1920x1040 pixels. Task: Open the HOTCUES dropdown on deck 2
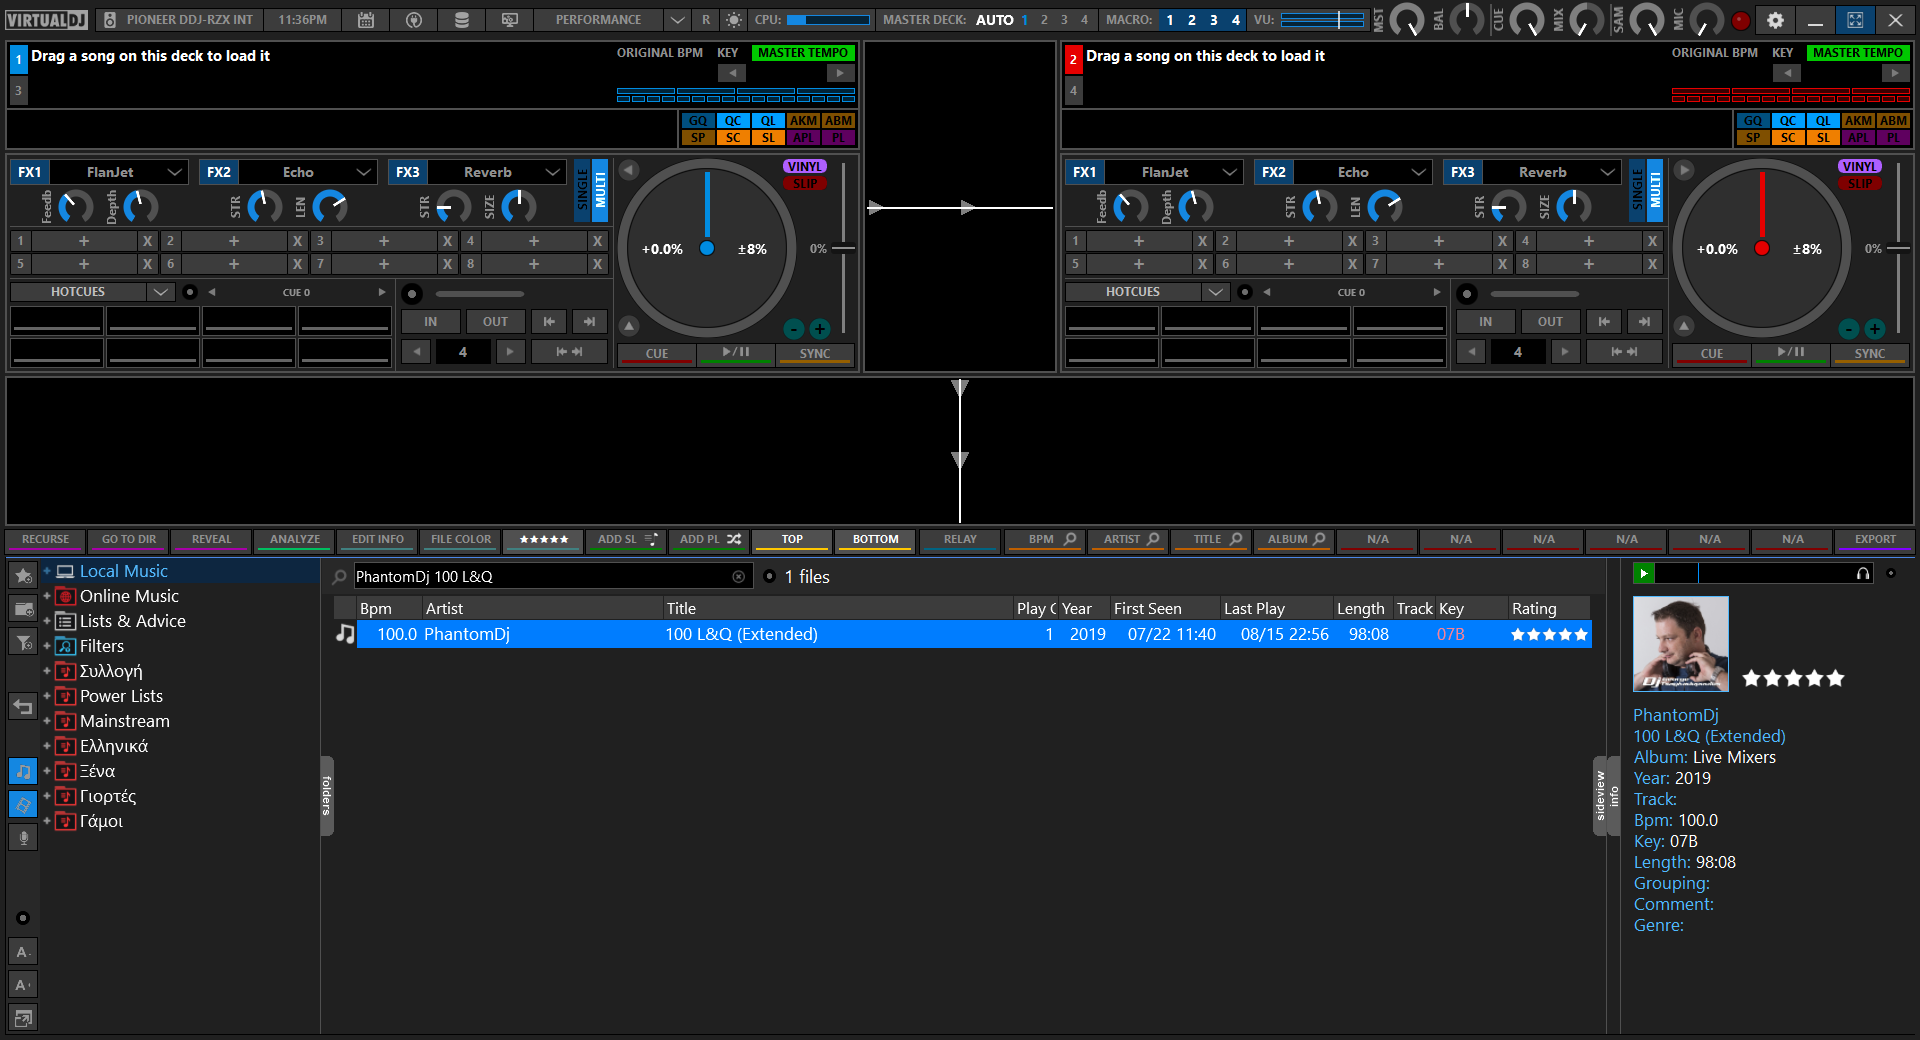[1215, 292]
